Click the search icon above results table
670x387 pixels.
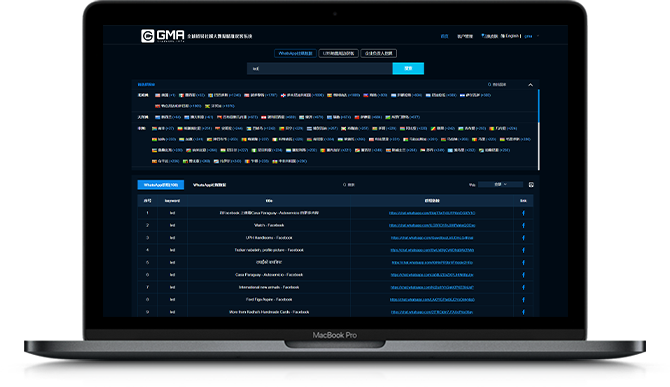tap(344, 185)
